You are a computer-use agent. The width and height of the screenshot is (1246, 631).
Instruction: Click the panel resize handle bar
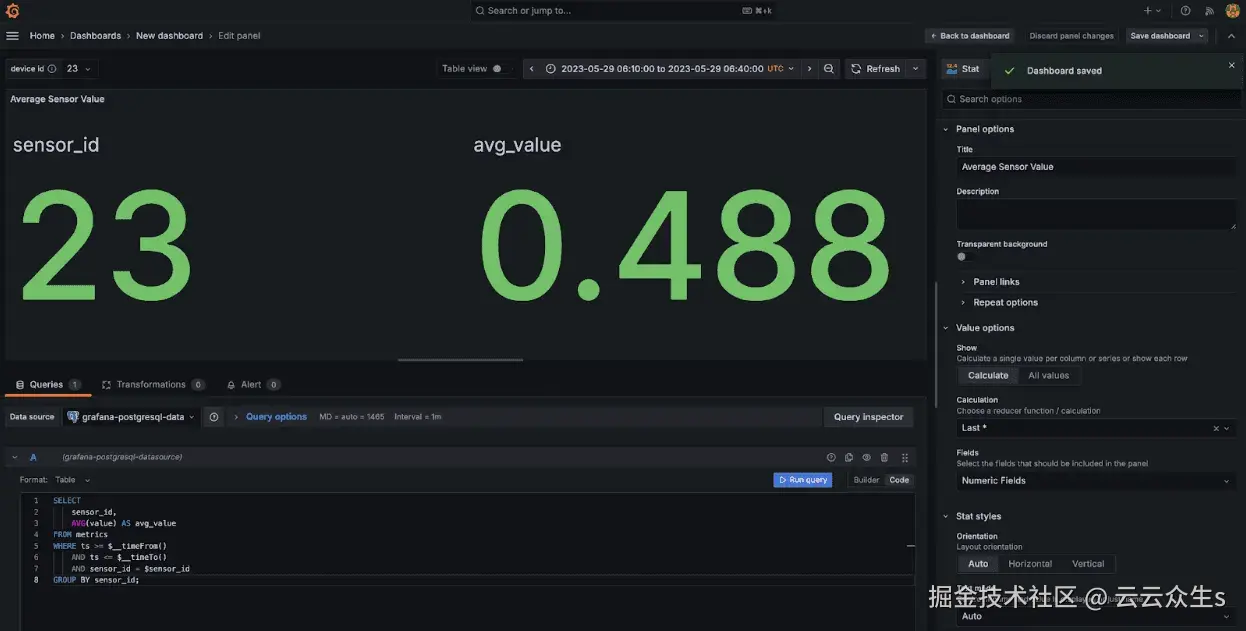tap(460, 360)
